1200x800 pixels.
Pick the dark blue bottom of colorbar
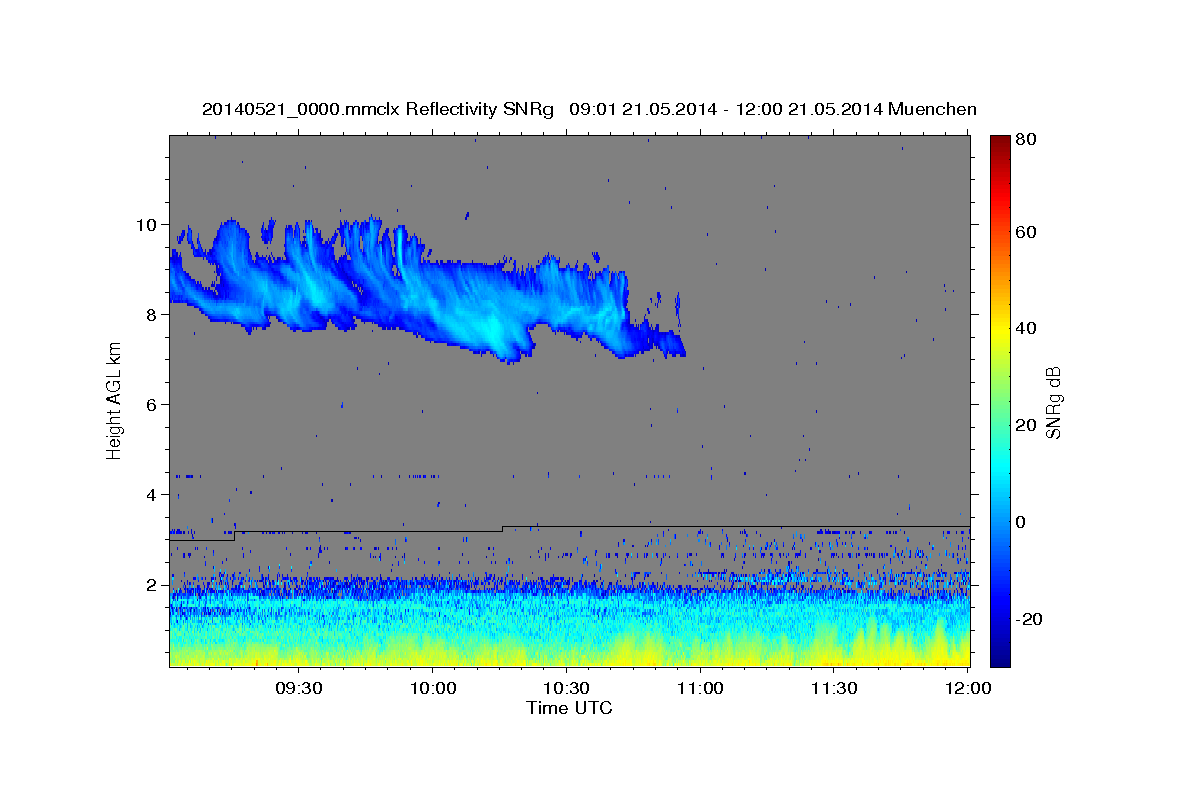click(1000, 658)
